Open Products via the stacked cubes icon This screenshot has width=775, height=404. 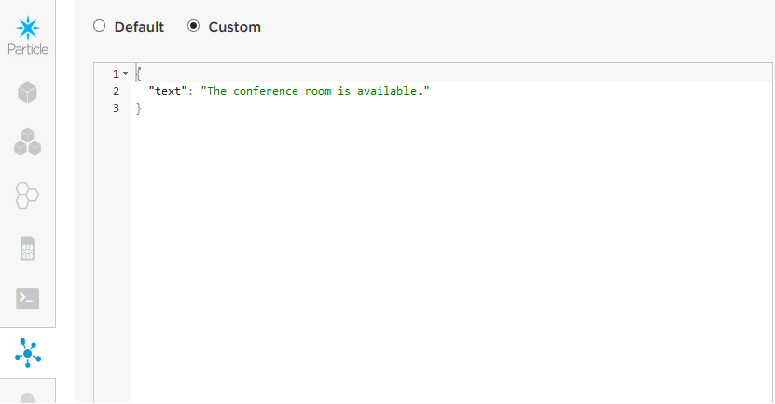pyautogui.click(x=28, y=143)
